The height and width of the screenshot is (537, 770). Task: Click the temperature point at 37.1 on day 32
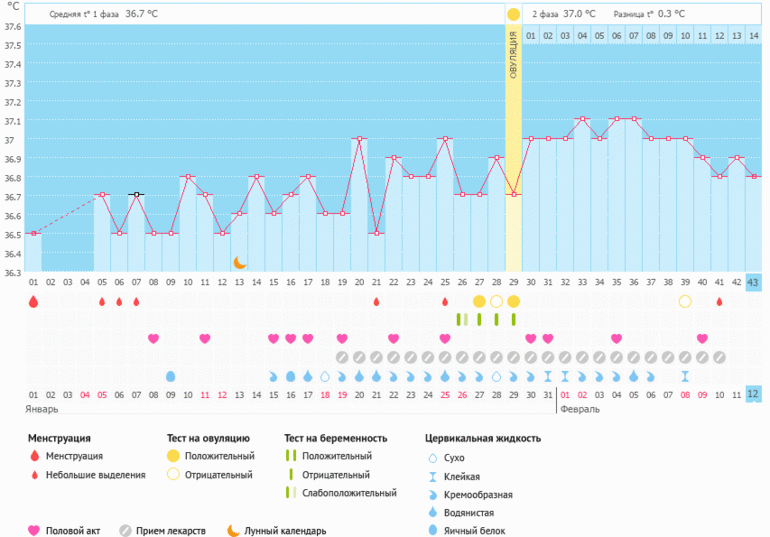[x=582, y=119]
